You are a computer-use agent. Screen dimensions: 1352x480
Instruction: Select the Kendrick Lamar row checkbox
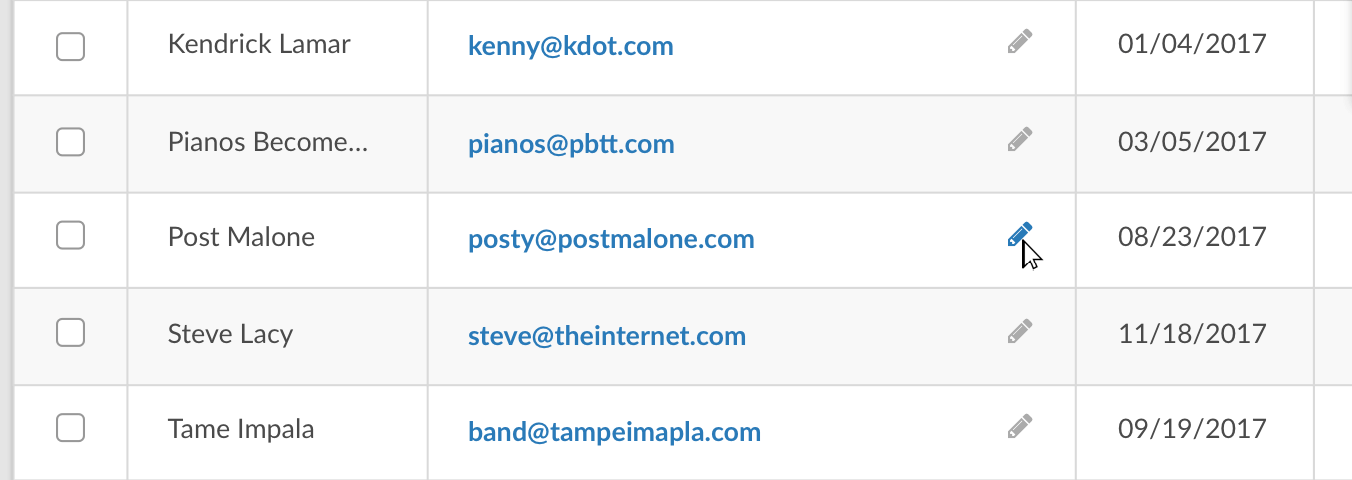[x=70, y=46]
